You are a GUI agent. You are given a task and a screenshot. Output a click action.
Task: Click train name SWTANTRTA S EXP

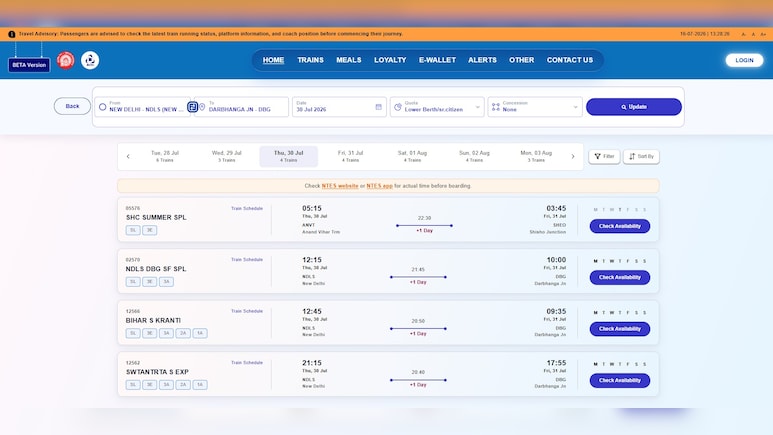coord(157,372)
